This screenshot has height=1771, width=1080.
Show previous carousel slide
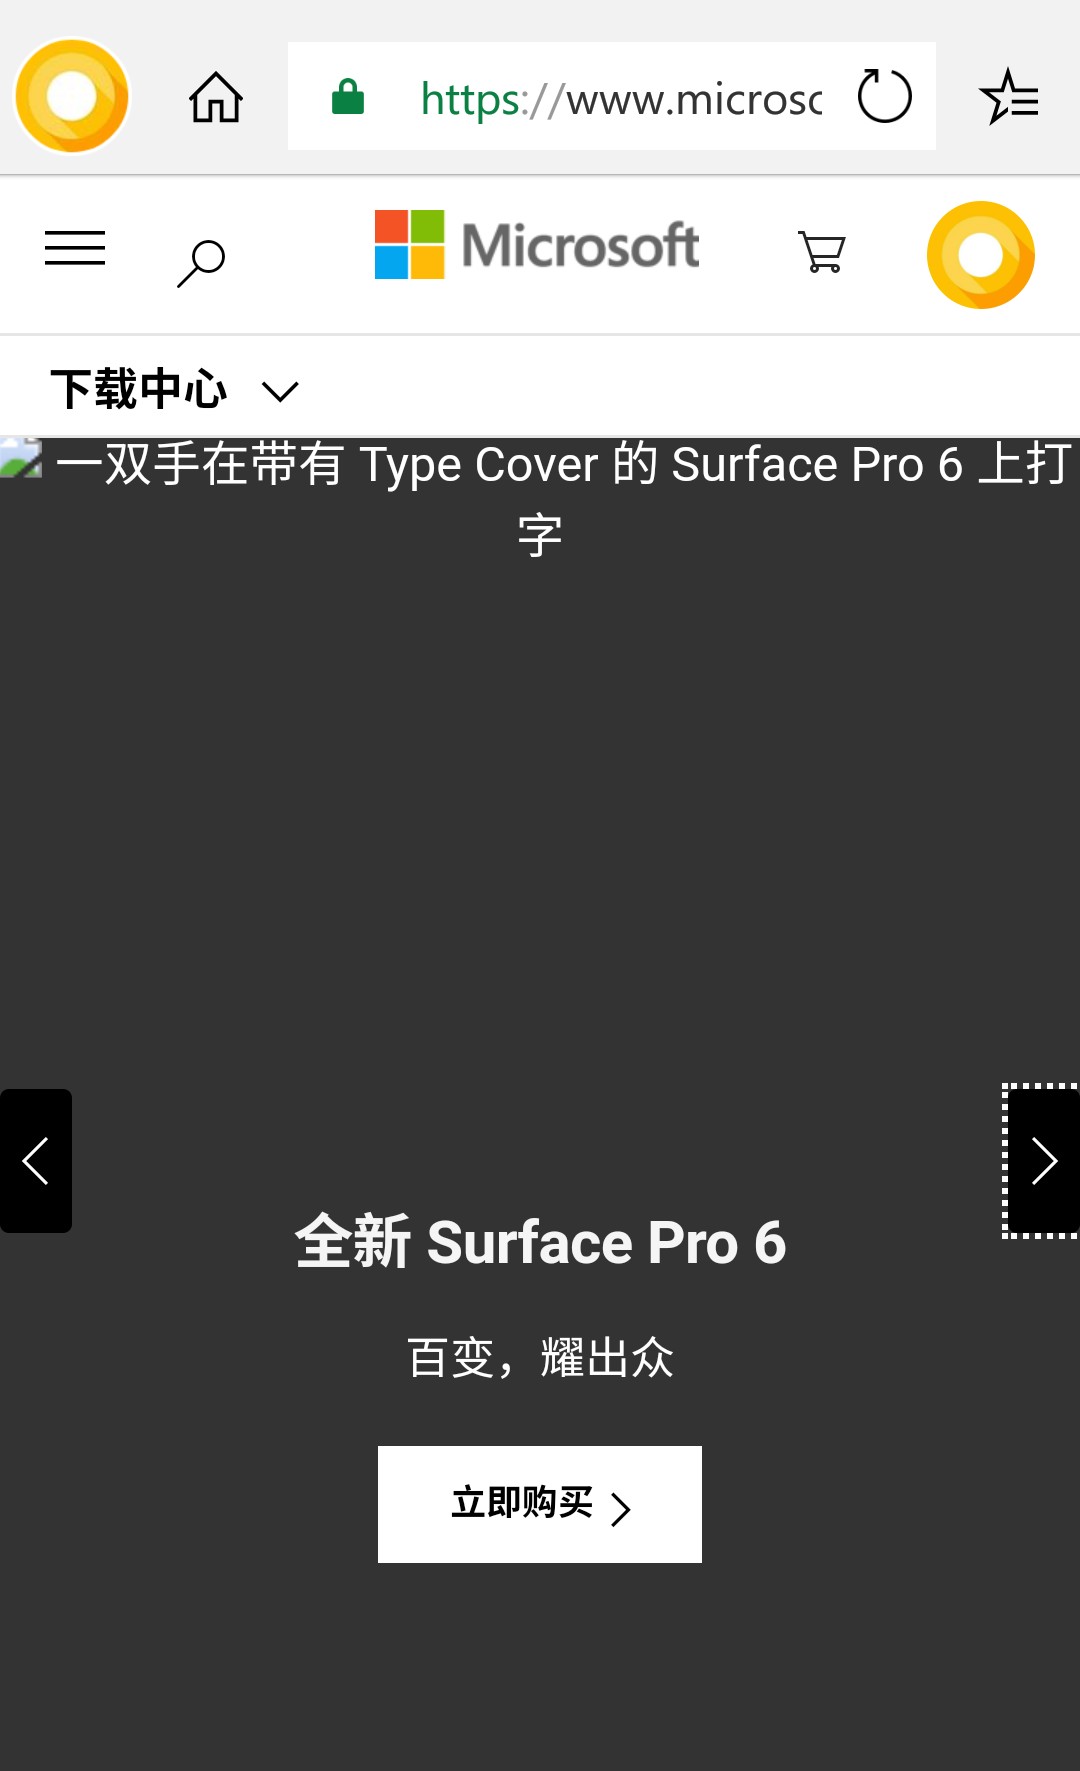click(x=36, y=1161)
